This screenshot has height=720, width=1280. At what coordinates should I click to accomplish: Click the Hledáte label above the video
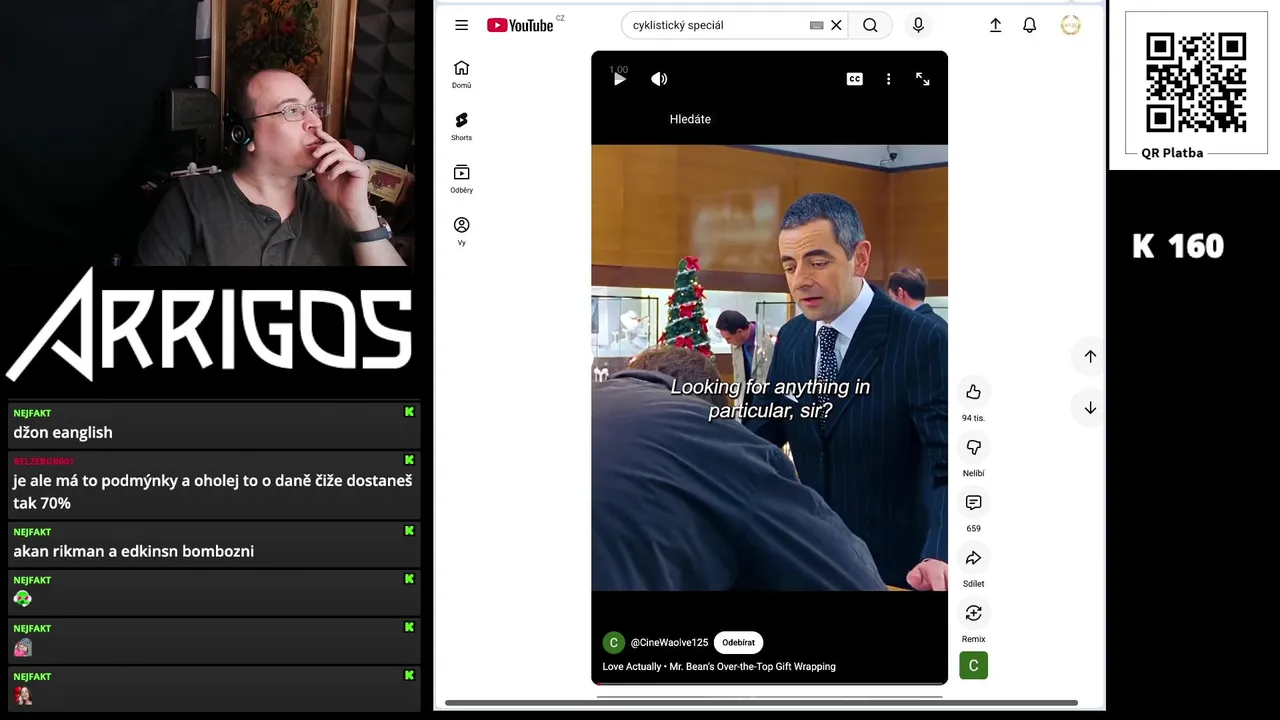point(690,119)
